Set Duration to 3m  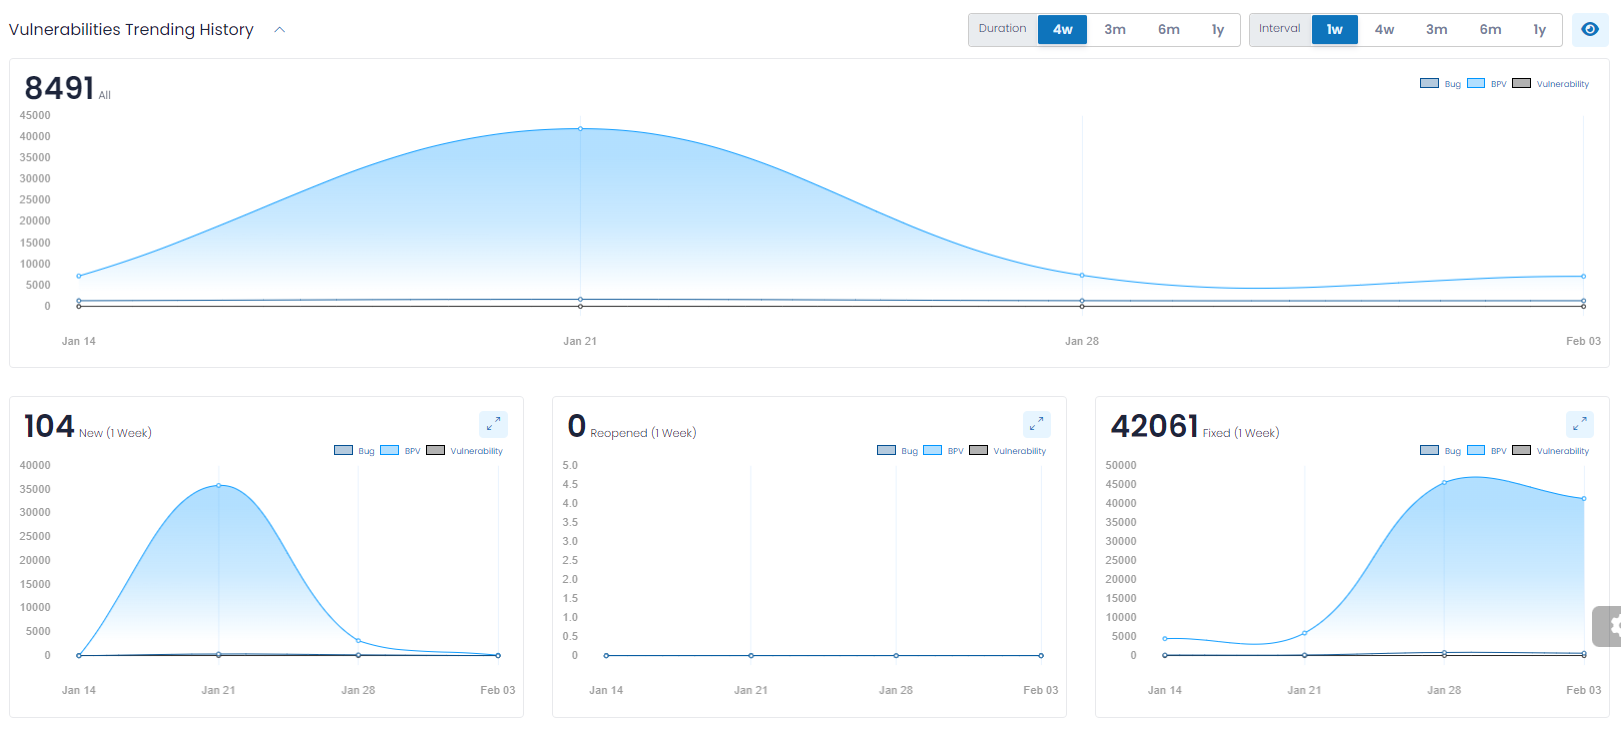coord(1115,29)
